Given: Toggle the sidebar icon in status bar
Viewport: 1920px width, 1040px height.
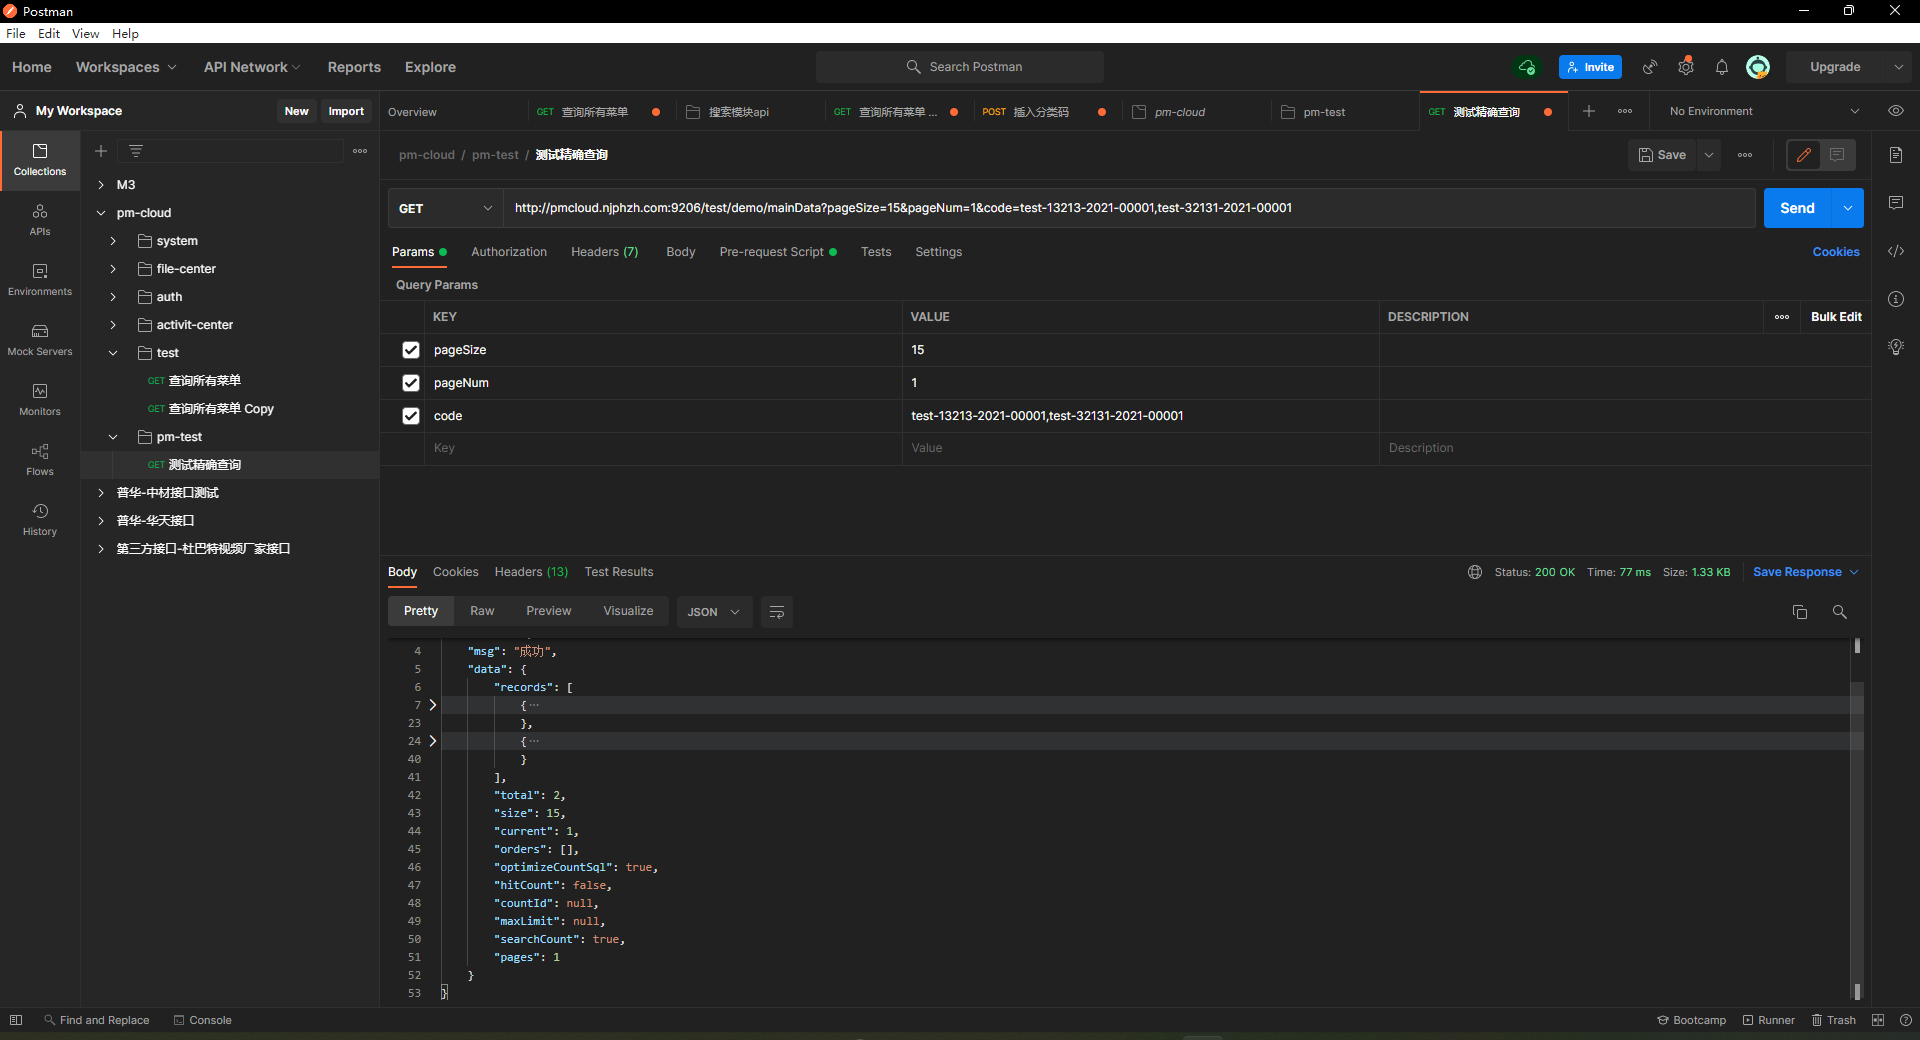Looking at the screenshot, I should click(x=16, y=1020).
